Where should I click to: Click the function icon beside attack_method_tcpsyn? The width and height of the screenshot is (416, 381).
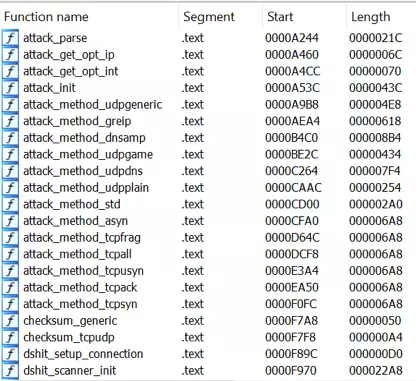click(10, 304)
